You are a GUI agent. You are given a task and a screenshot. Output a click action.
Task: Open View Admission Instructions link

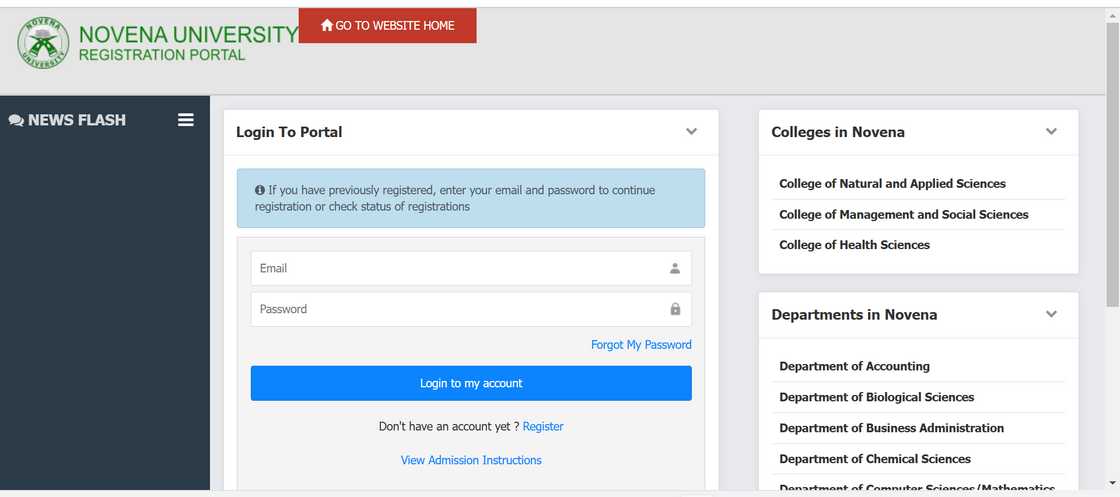click(471, 460)
